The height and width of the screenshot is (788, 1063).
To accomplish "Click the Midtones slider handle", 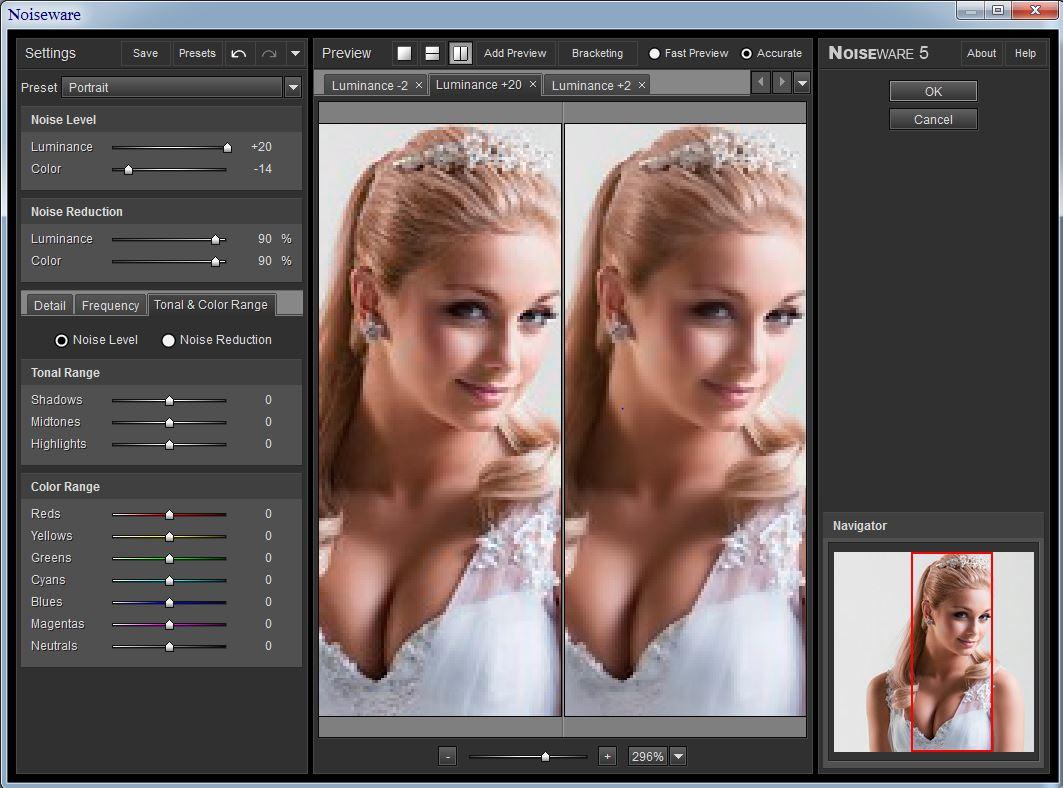I will tap(169, 422).
